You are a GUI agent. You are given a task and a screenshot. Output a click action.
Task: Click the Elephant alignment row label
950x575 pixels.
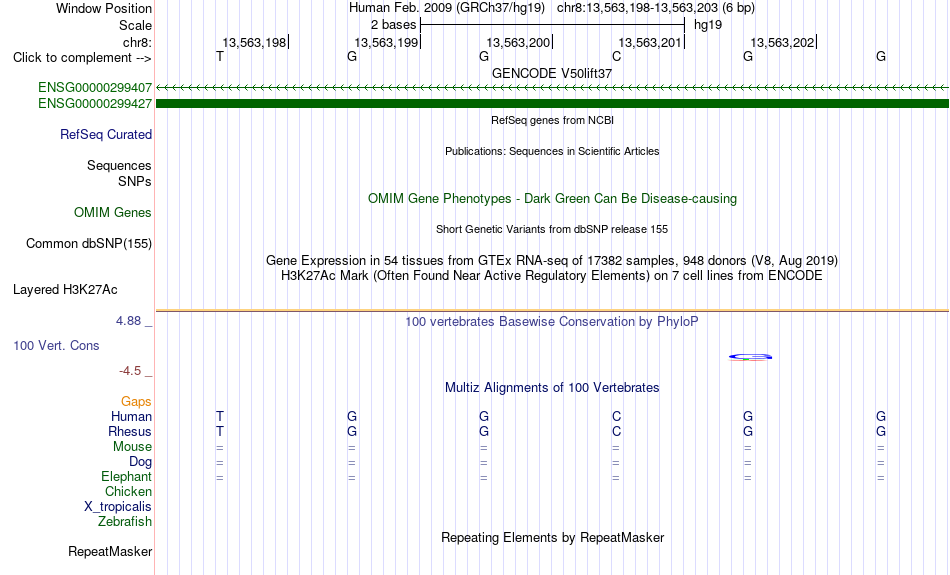(126, 477)
